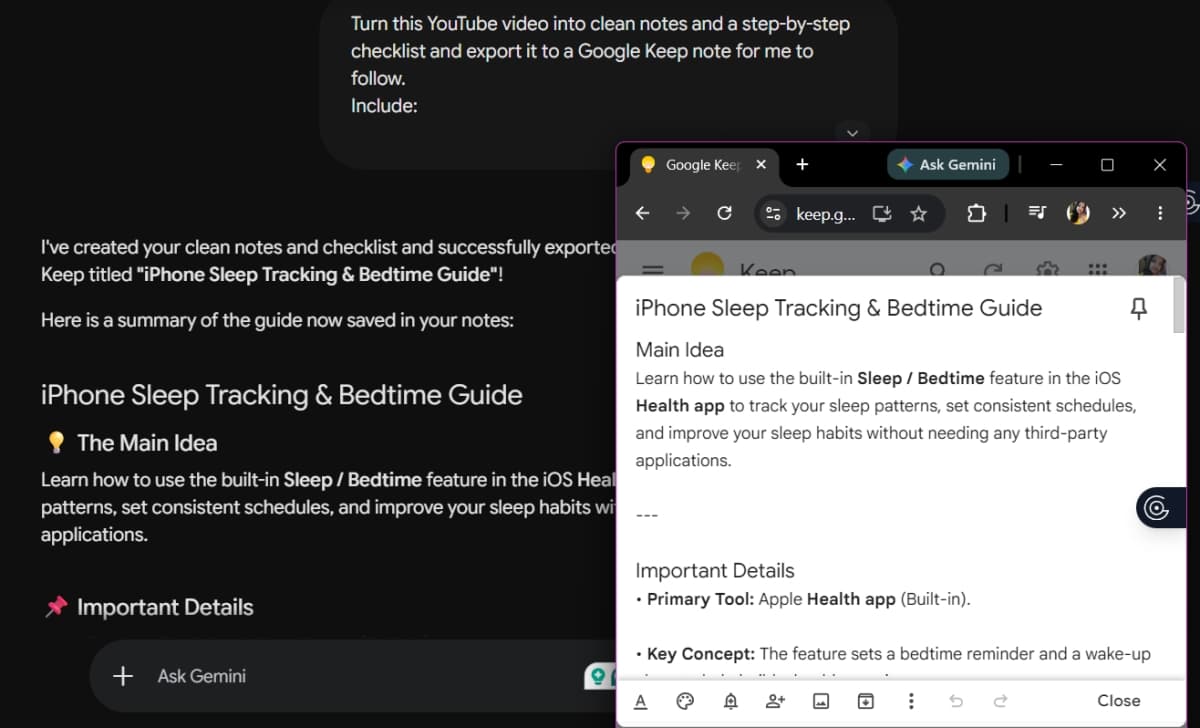Open the note's three-dot More menu
1200x728 pixels.
[911, 701]
